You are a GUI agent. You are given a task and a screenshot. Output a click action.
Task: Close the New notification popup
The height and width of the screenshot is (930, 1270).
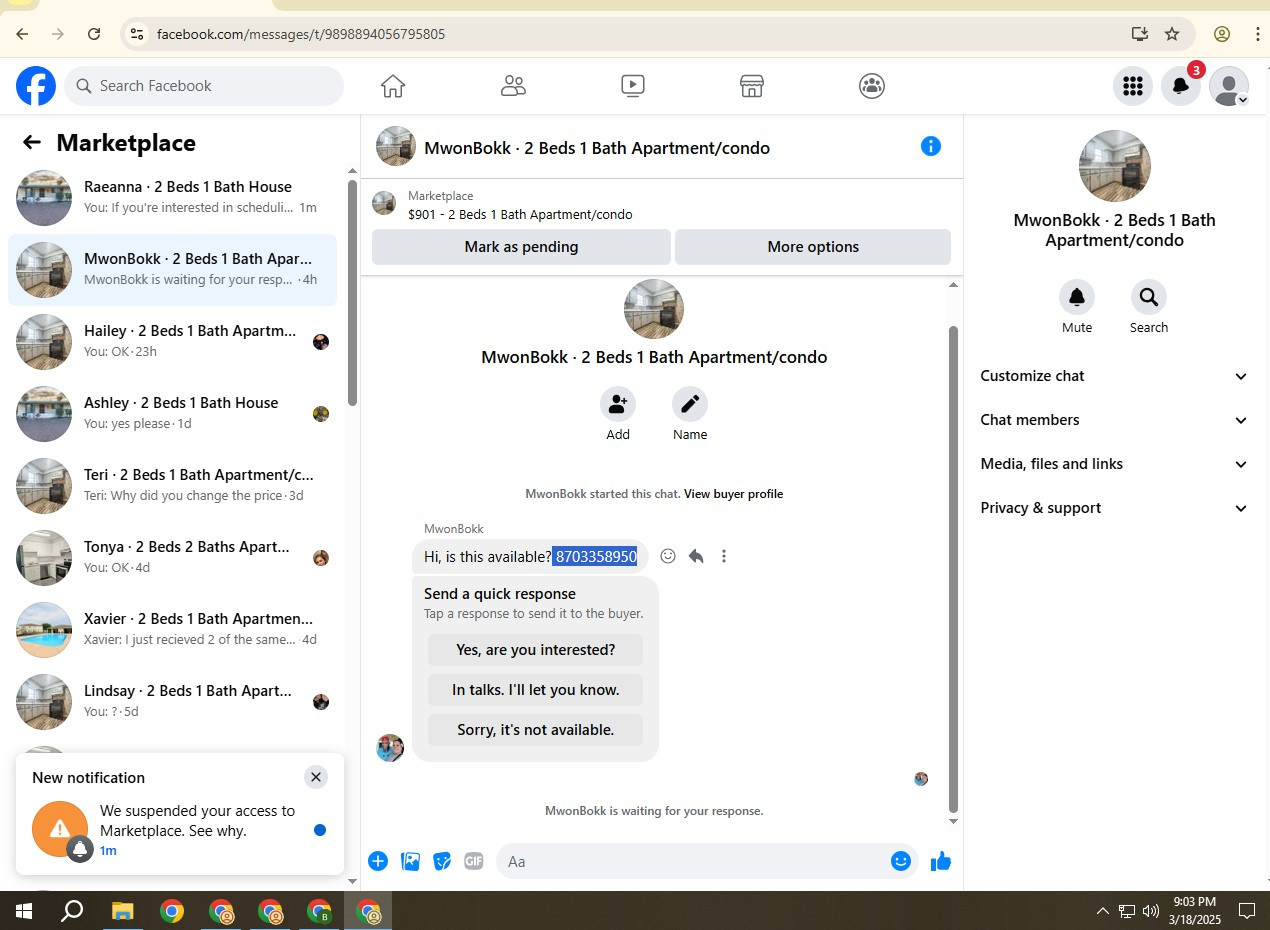(x=316, y=777)
